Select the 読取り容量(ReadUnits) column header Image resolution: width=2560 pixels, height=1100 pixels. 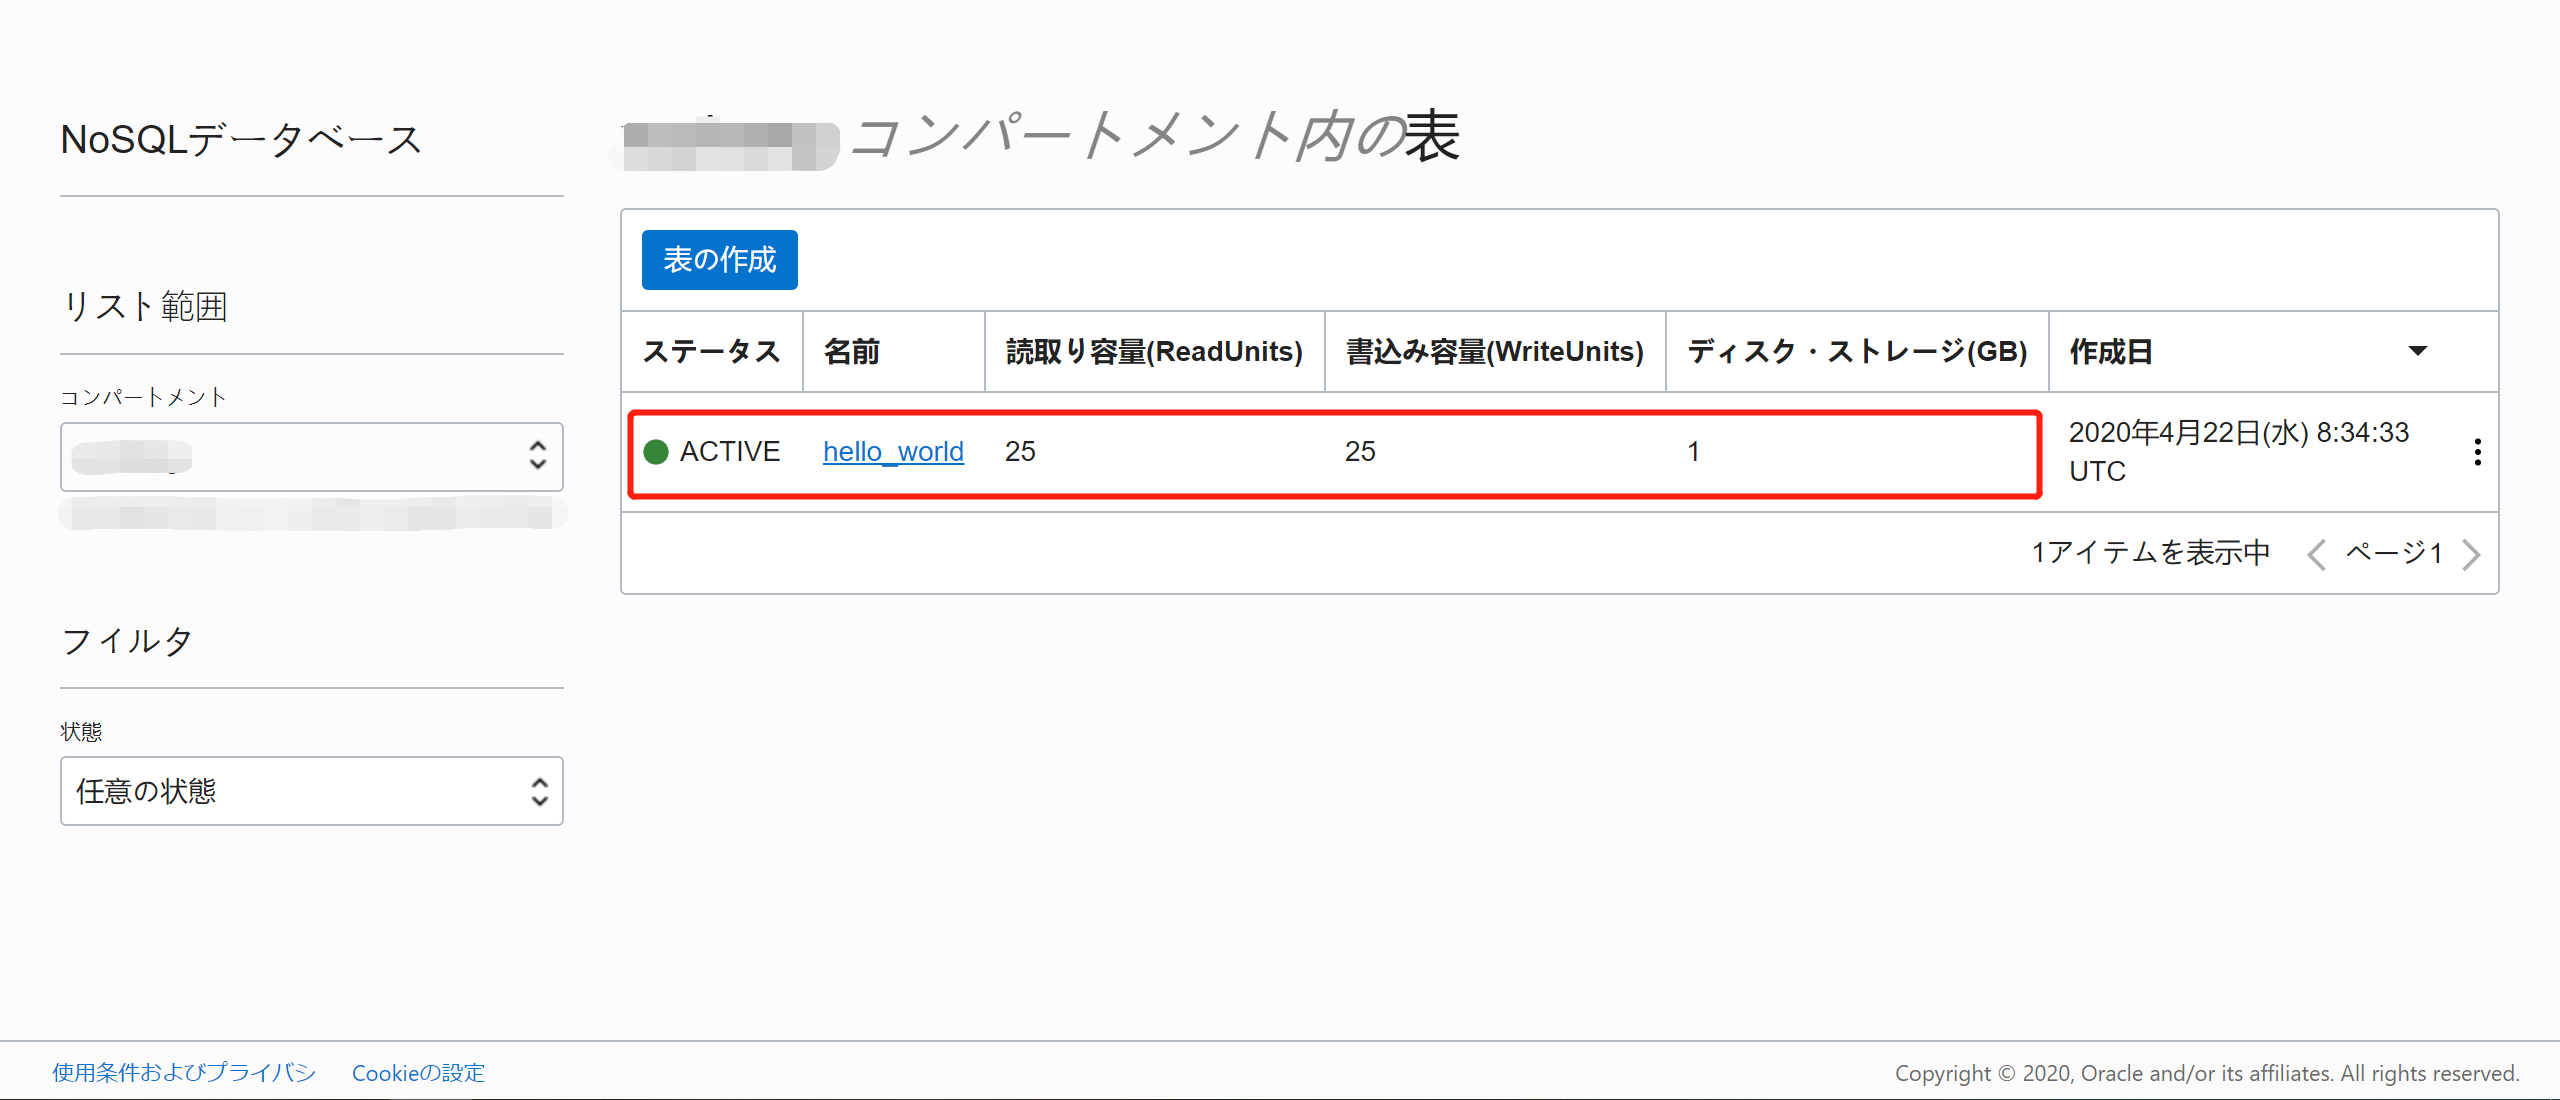pyautogui.click(x=1154, y=352)
